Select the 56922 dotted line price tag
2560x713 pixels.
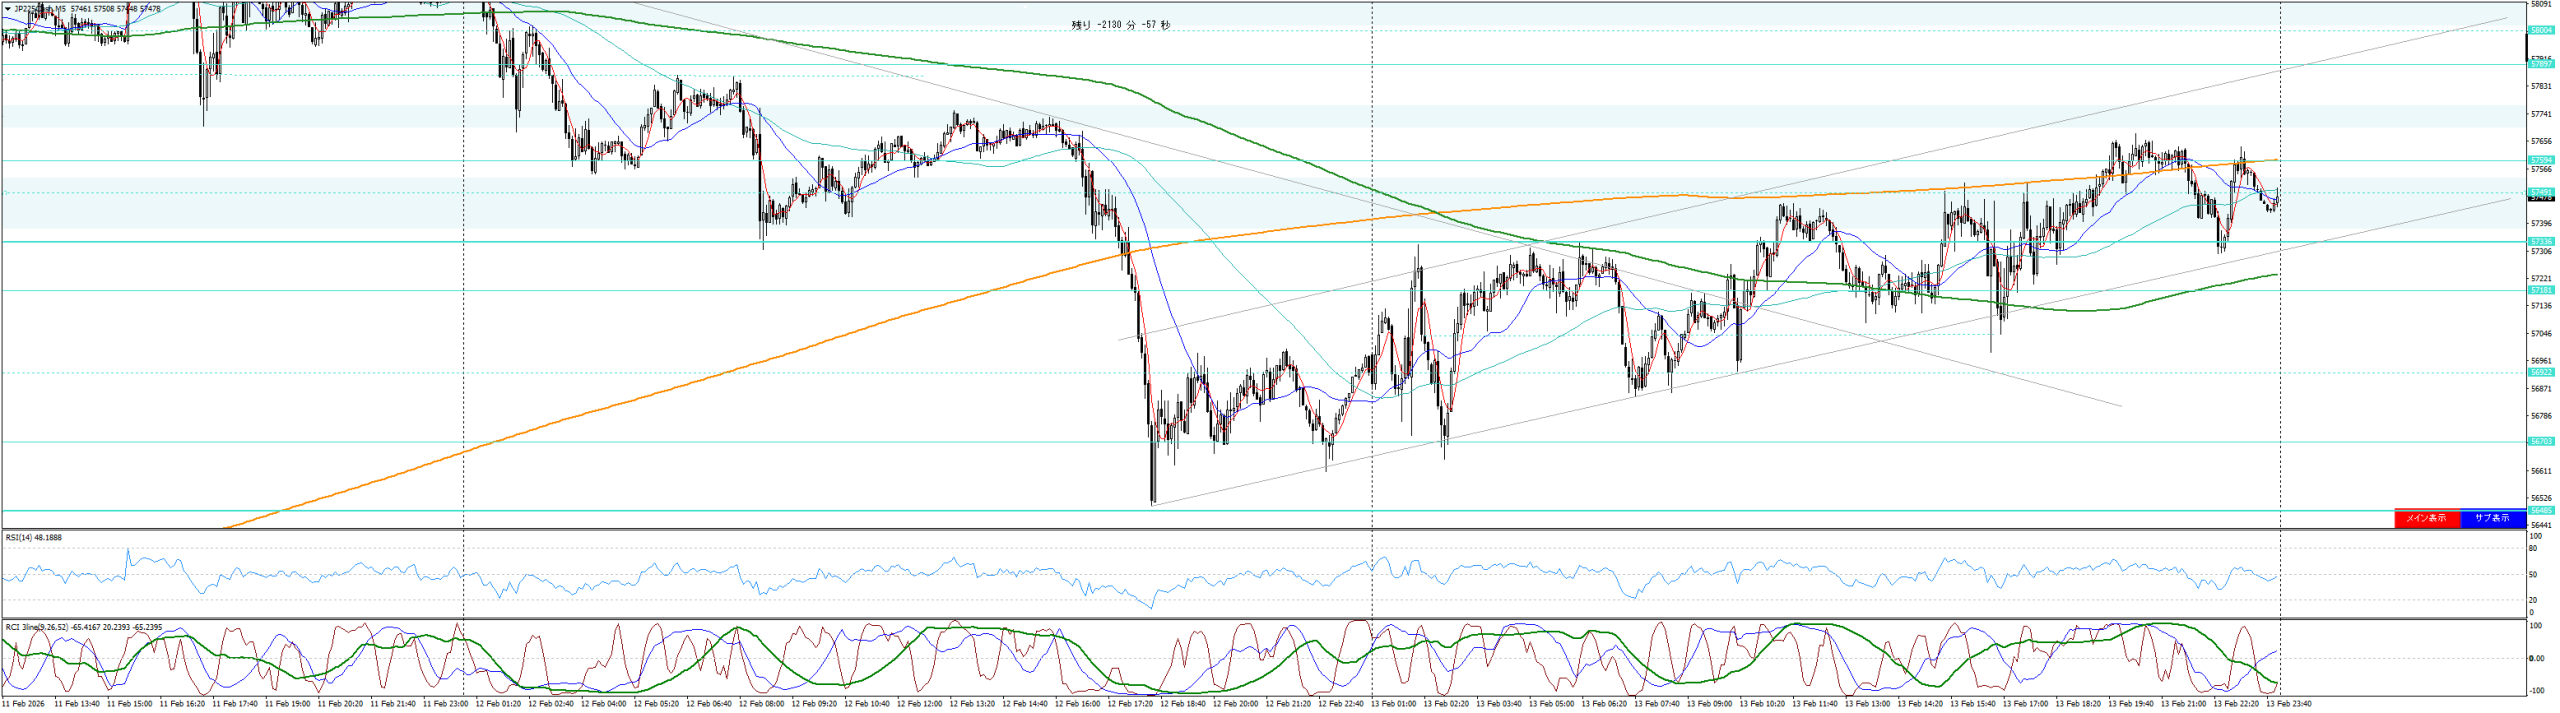tap(2541, 373)
